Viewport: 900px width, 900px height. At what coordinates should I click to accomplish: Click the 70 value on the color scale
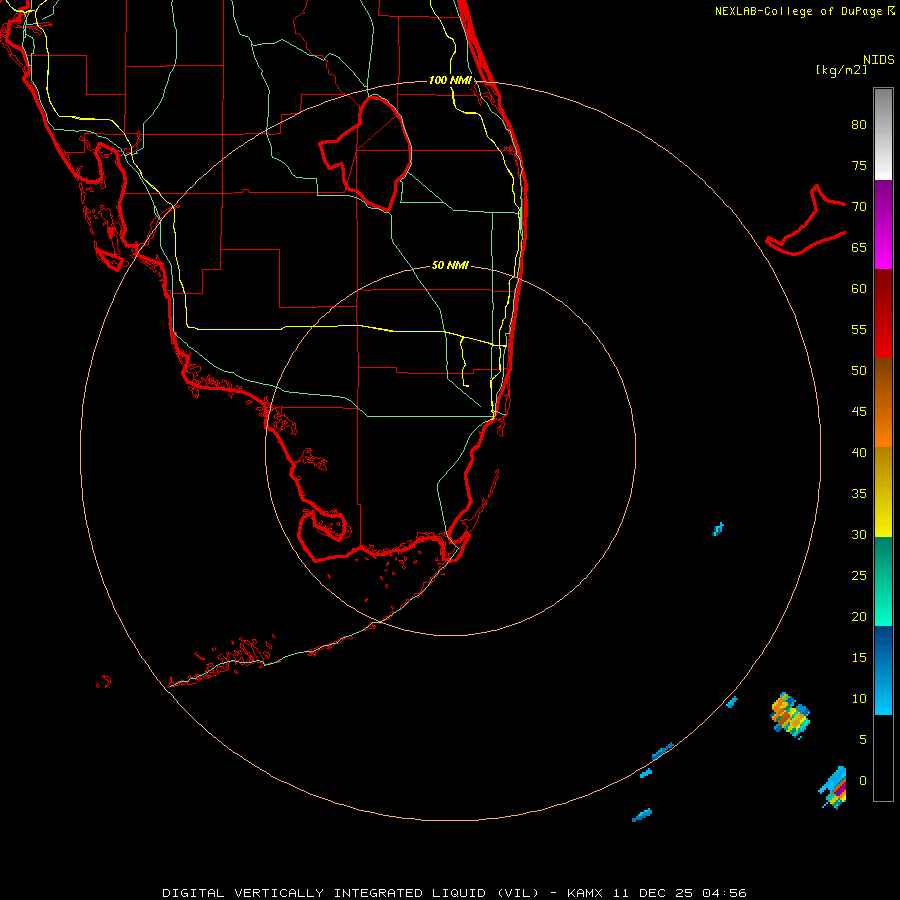(x=859, y=207)
